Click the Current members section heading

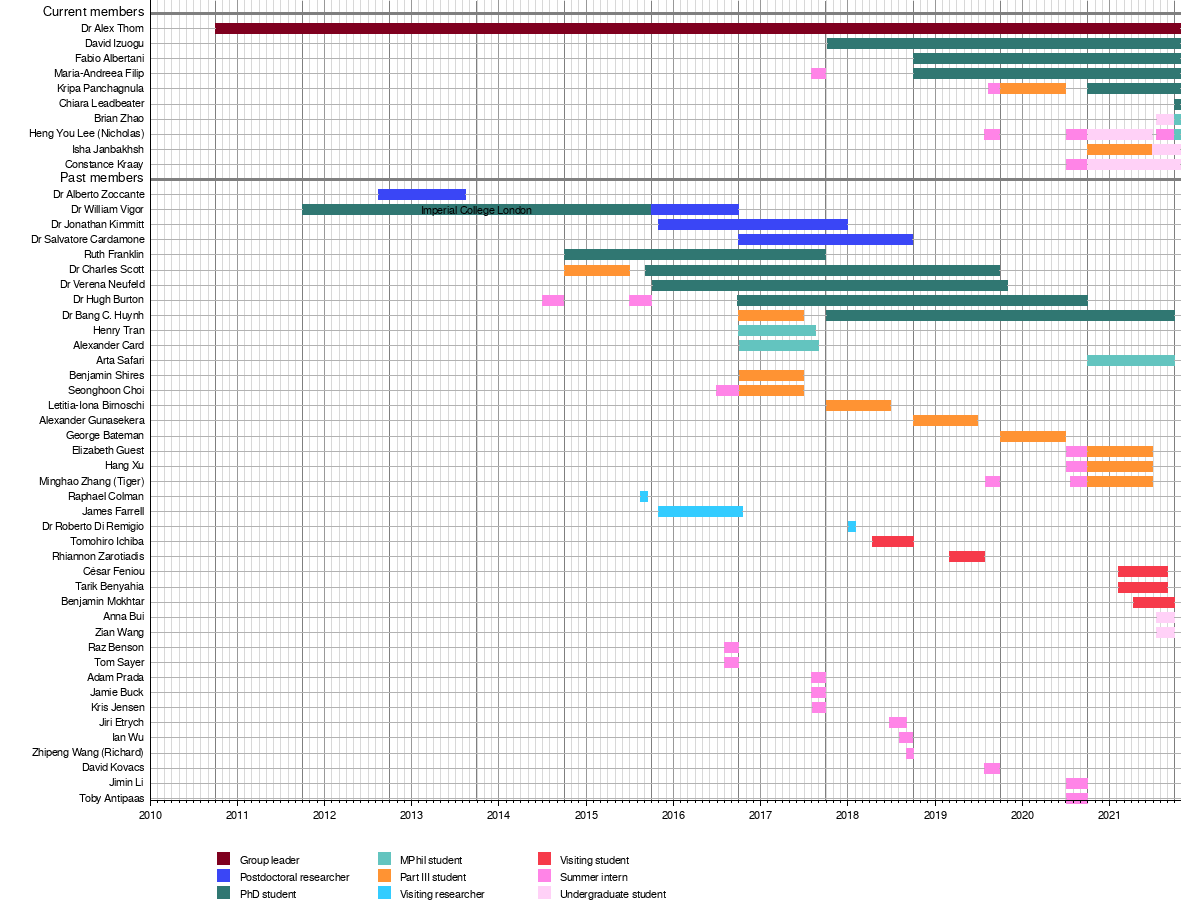pyautogui.click(x=94, y=12)
